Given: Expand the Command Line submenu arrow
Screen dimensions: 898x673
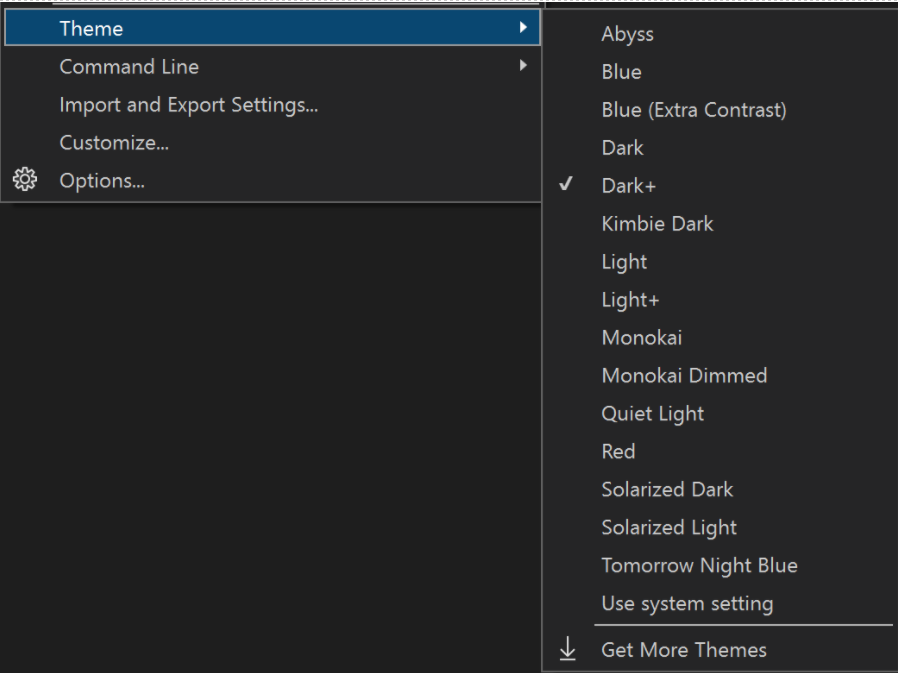Looking at the screenshot, I should pyautogui.click(x=523, y=66).
